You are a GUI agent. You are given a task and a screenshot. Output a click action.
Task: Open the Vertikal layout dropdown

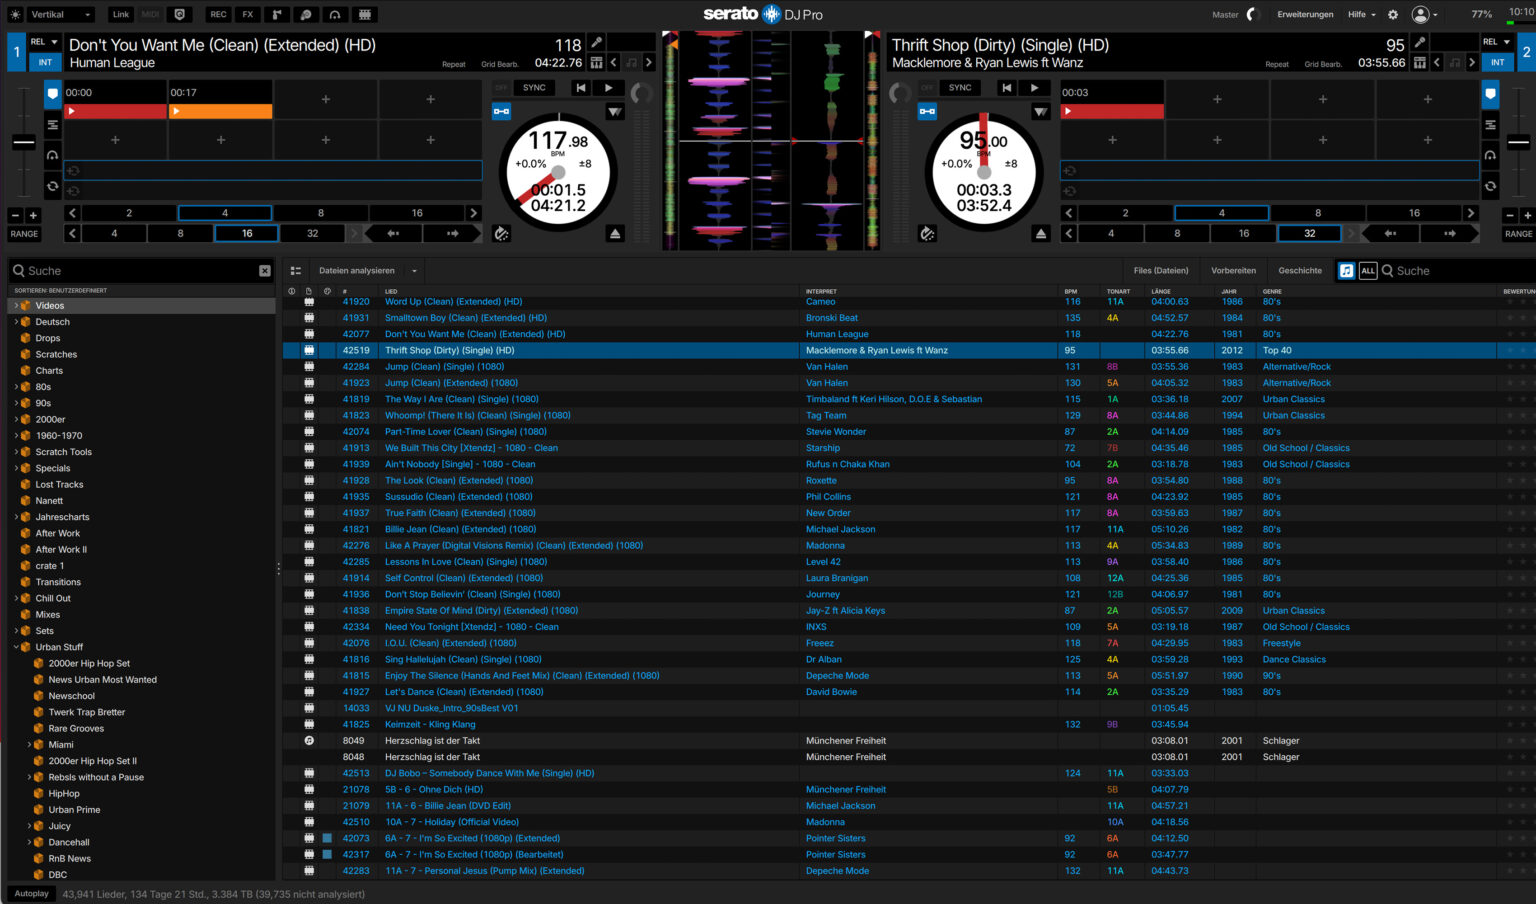tap(62, 15)
